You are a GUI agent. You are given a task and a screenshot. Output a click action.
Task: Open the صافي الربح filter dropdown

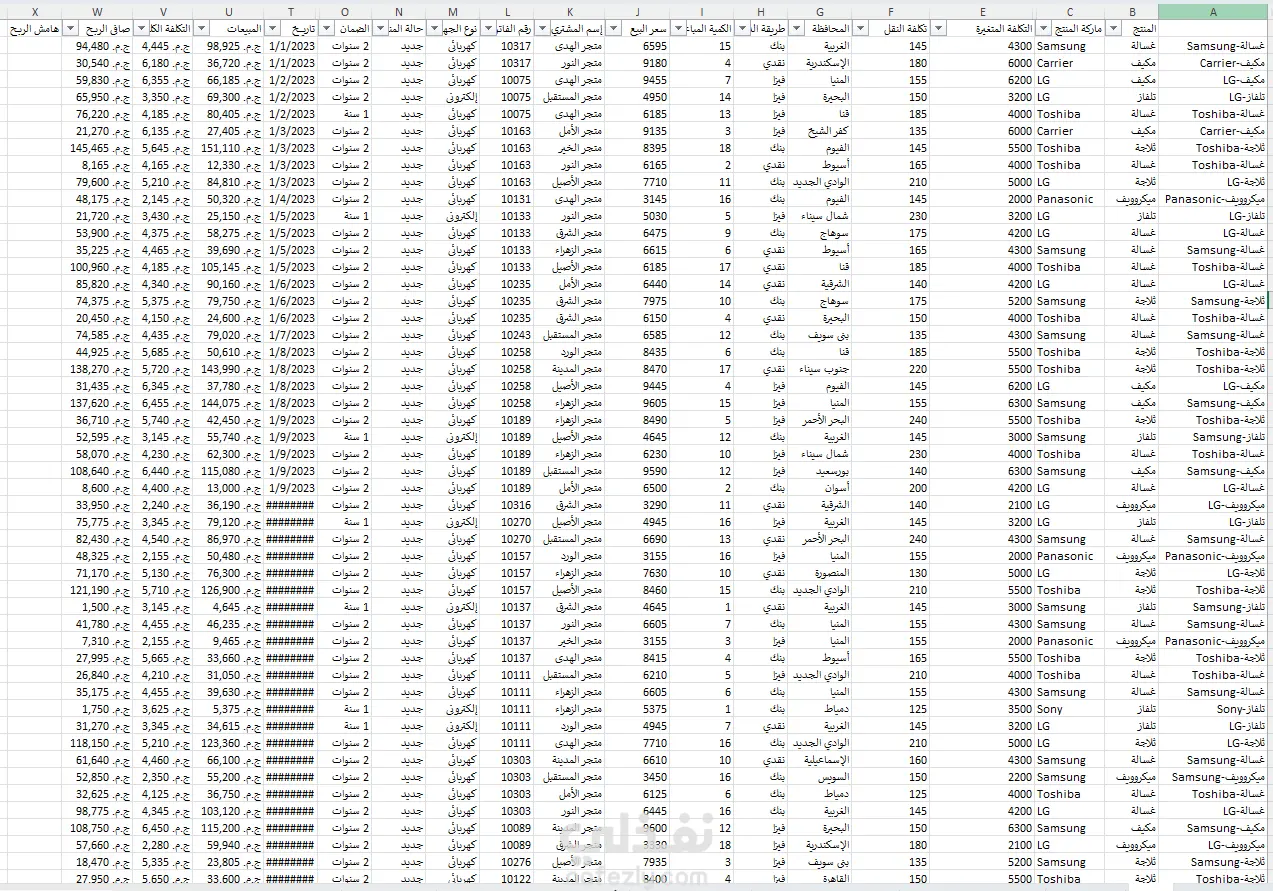click(x=70, y=29)
